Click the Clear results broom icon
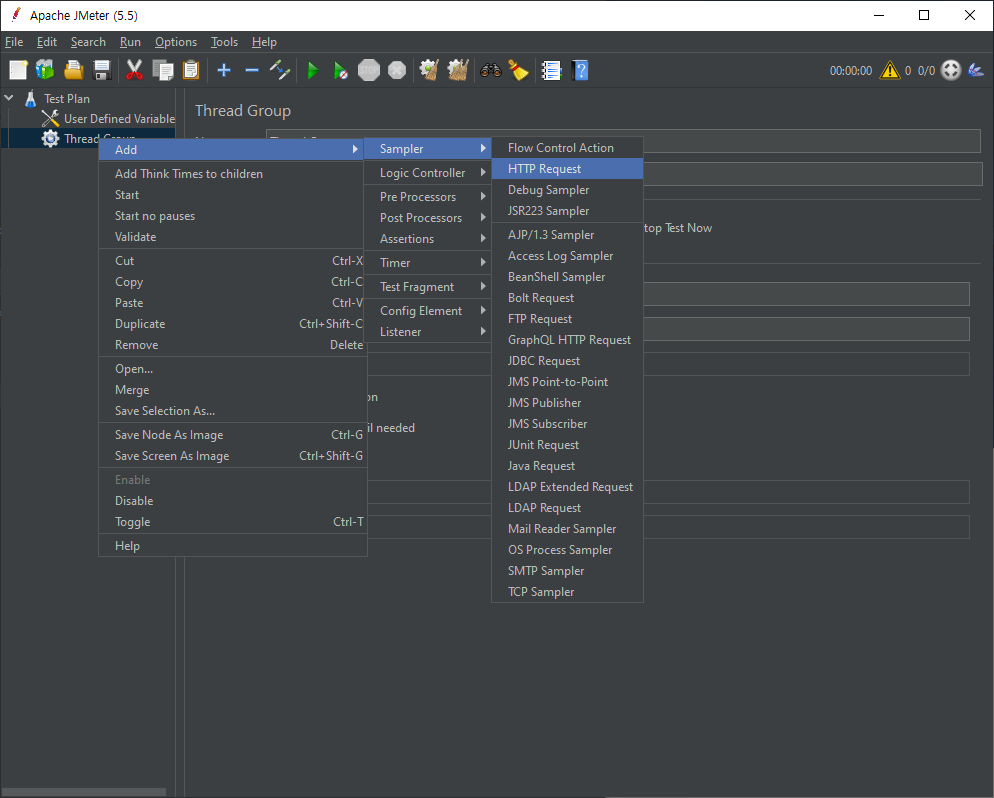 click(x=429, y=70)
